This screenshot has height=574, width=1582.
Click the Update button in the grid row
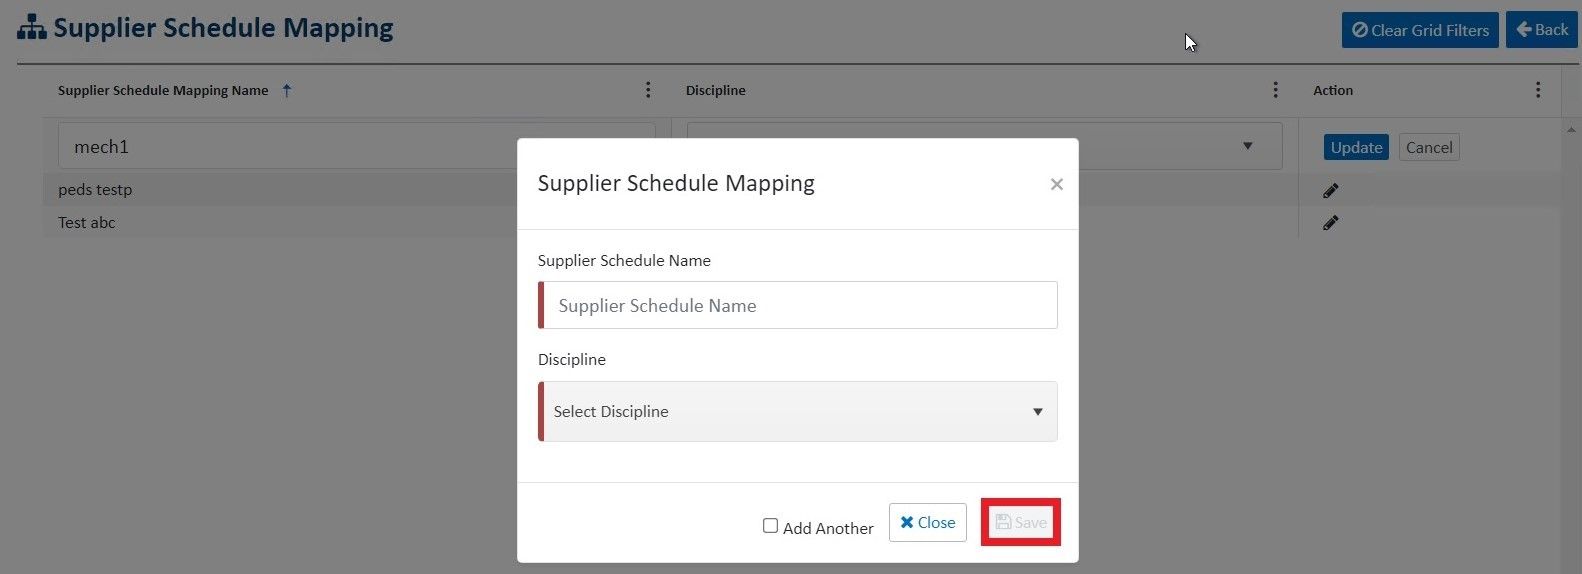point(1356,147)
